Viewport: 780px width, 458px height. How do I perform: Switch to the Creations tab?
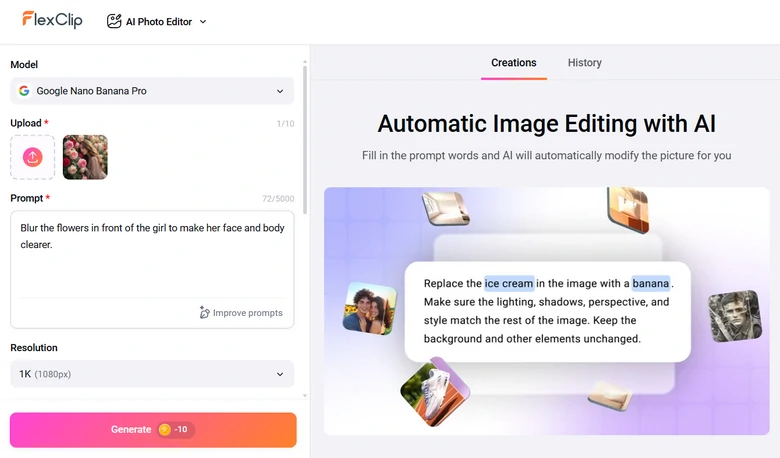[x=513, y=63]
